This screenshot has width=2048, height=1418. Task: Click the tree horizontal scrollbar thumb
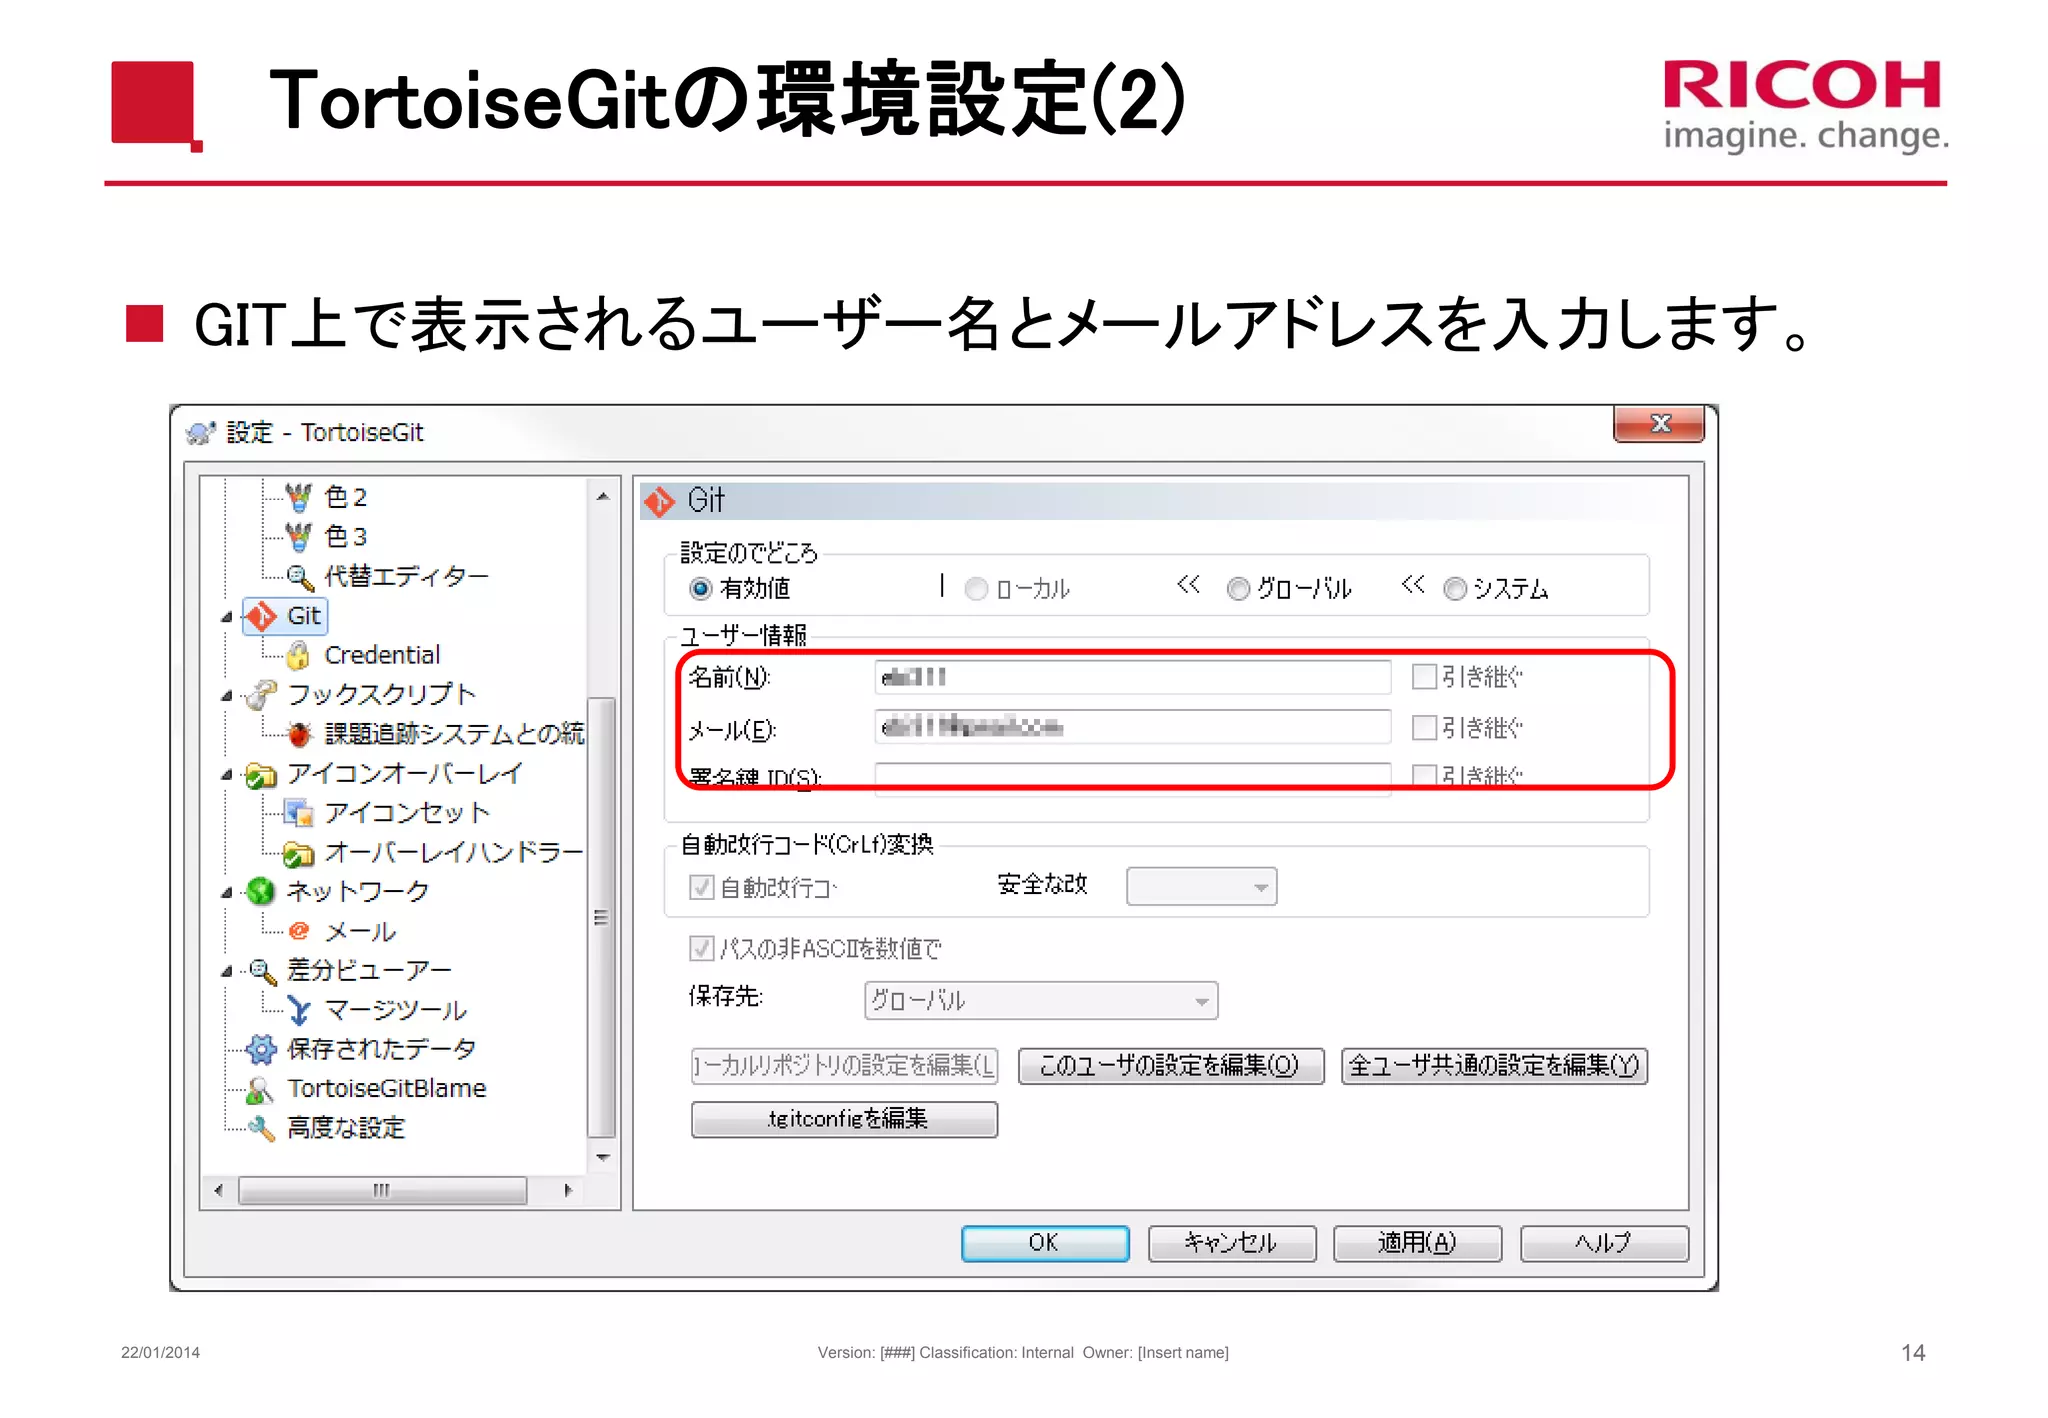click(382, 1191)
